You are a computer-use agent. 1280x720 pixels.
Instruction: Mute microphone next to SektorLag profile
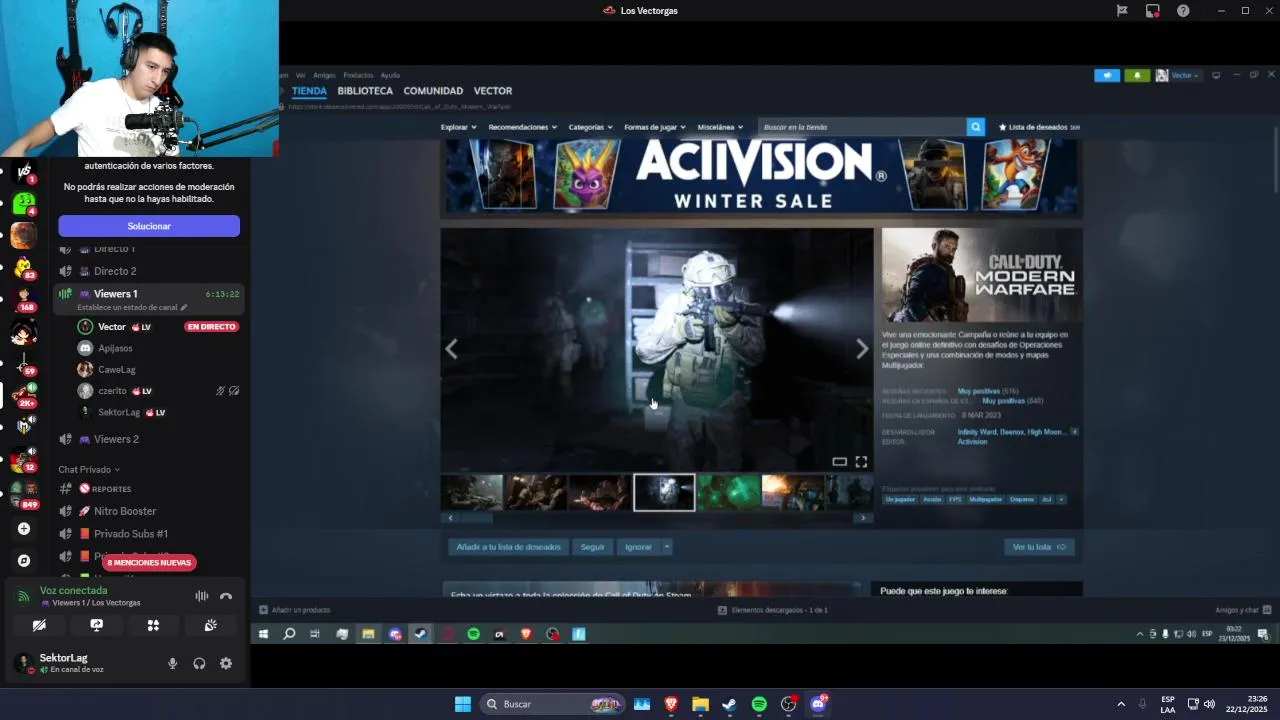point(172,663)
